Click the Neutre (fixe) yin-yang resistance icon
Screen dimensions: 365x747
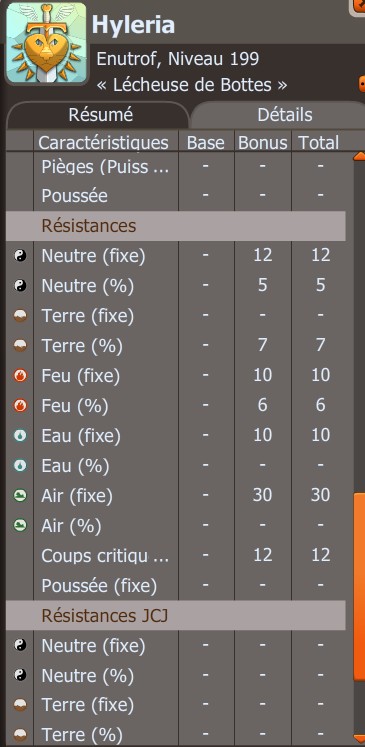pyautogui.click(x=20, y=256)
